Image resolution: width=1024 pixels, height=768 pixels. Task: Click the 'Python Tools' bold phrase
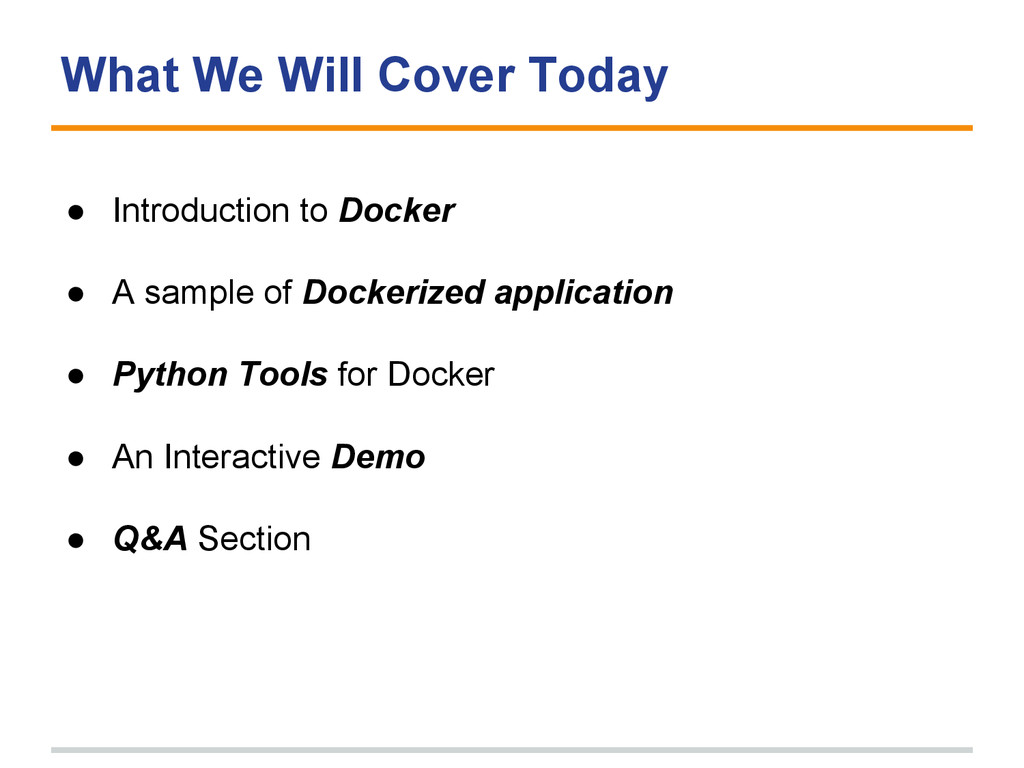[x=220, y=375]
